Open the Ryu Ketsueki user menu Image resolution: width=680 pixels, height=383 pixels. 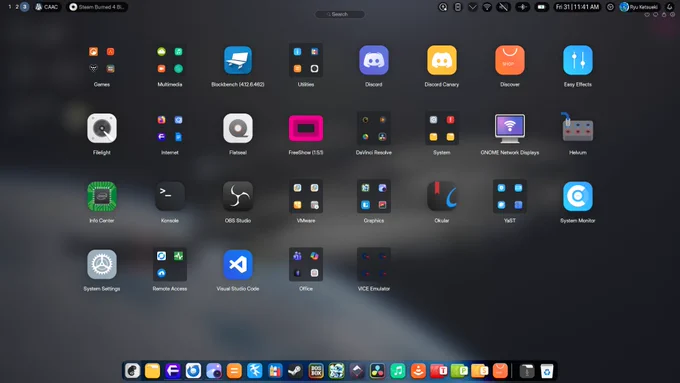(x=640, y=7)
